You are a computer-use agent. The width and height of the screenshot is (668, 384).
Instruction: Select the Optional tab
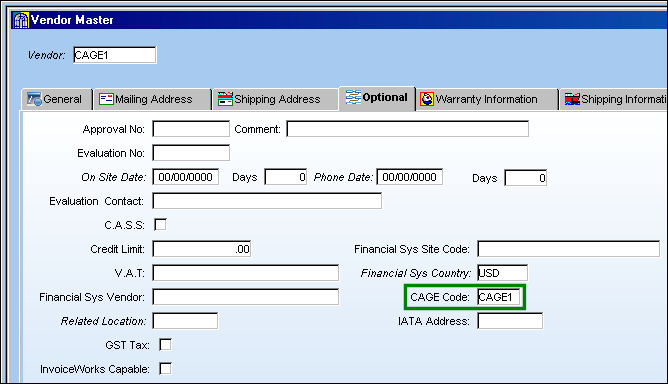(377, 98)
